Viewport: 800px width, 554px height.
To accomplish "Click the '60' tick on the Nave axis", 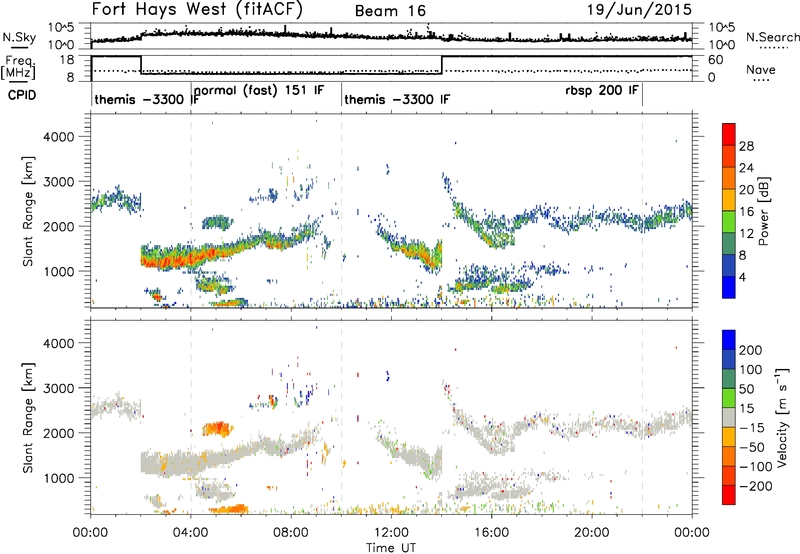I will pos(715,60).
